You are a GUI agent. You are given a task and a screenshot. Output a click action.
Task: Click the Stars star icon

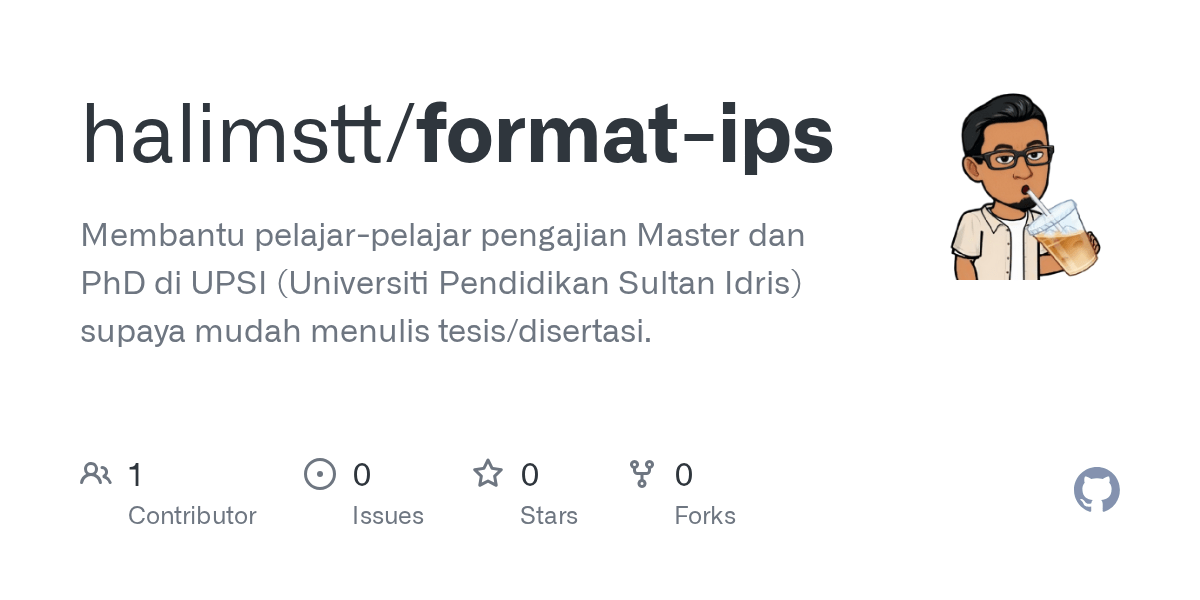tap(488, 474)
